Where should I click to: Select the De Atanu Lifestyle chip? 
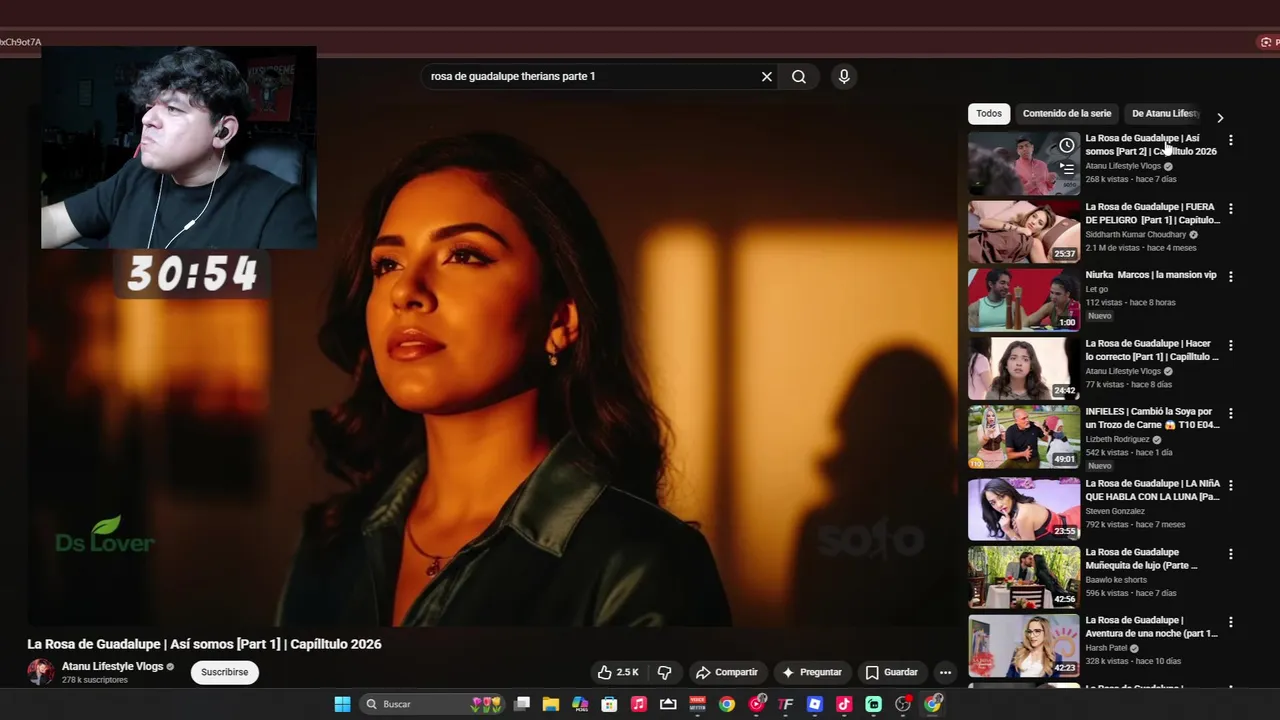(1164, 113)
